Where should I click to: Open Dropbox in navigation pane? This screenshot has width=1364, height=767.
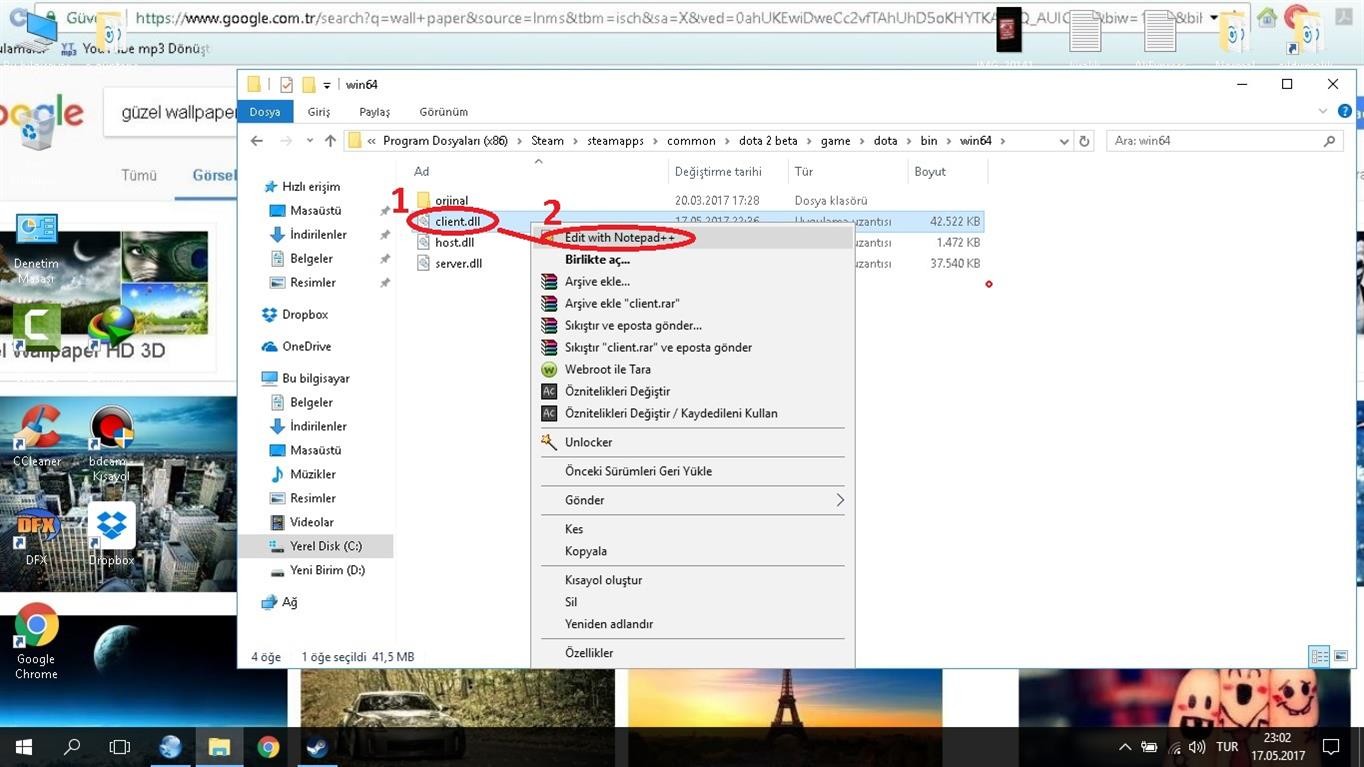click(305, 314)
